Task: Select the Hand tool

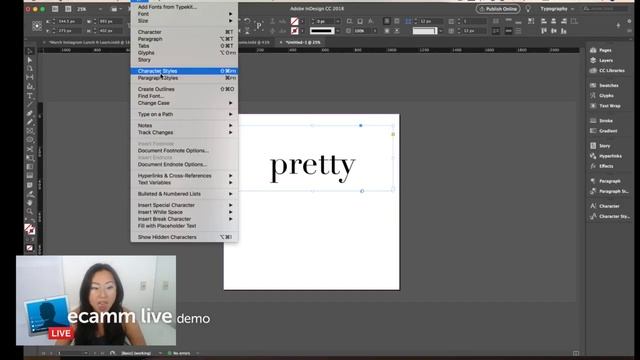Action: [x=30, y=202]
